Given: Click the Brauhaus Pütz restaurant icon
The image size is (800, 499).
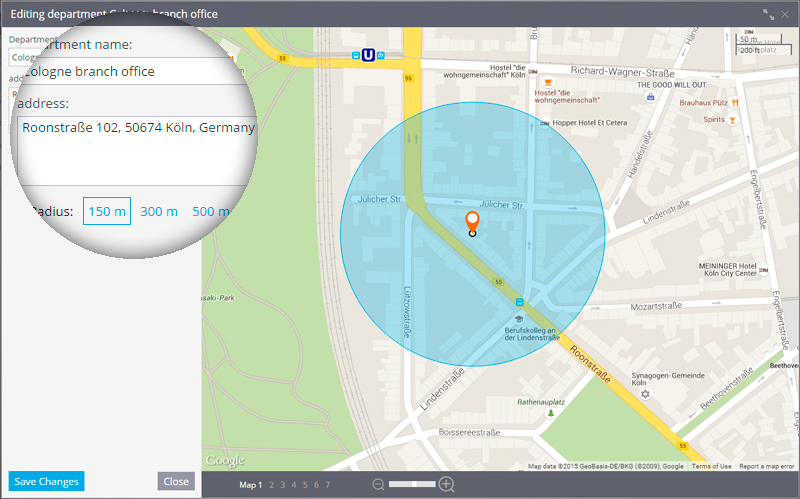Looking at the screenshot, I should click(735, 103).
